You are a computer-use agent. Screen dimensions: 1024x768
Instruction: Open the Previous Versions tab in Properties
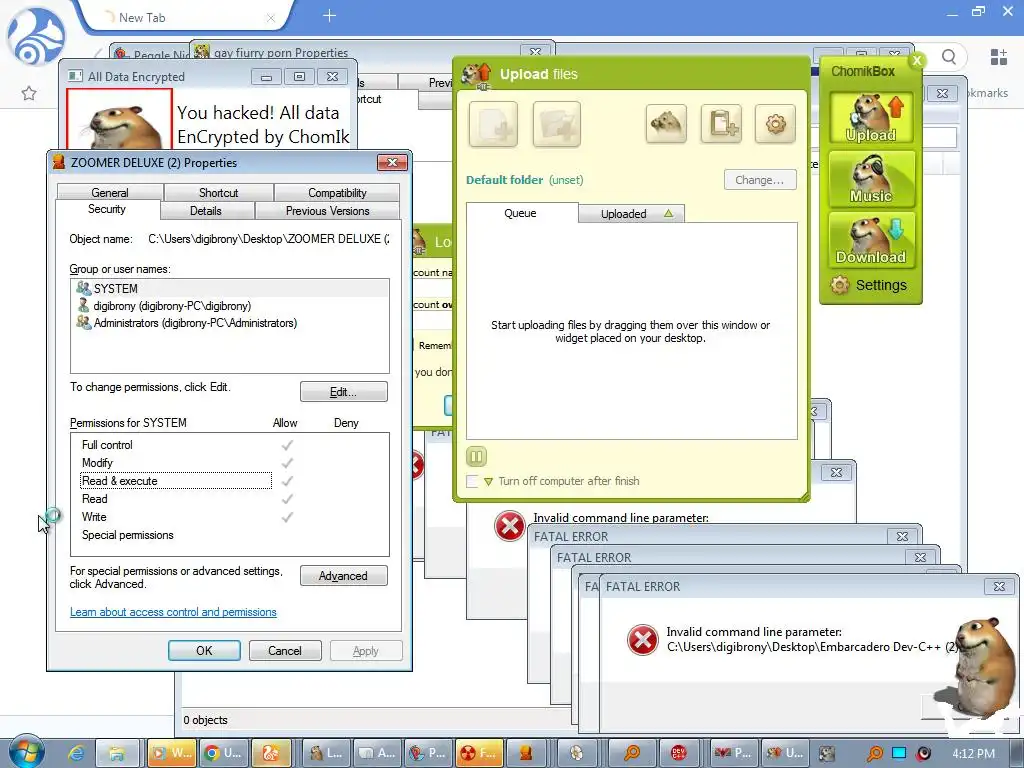tap(327, 211)
